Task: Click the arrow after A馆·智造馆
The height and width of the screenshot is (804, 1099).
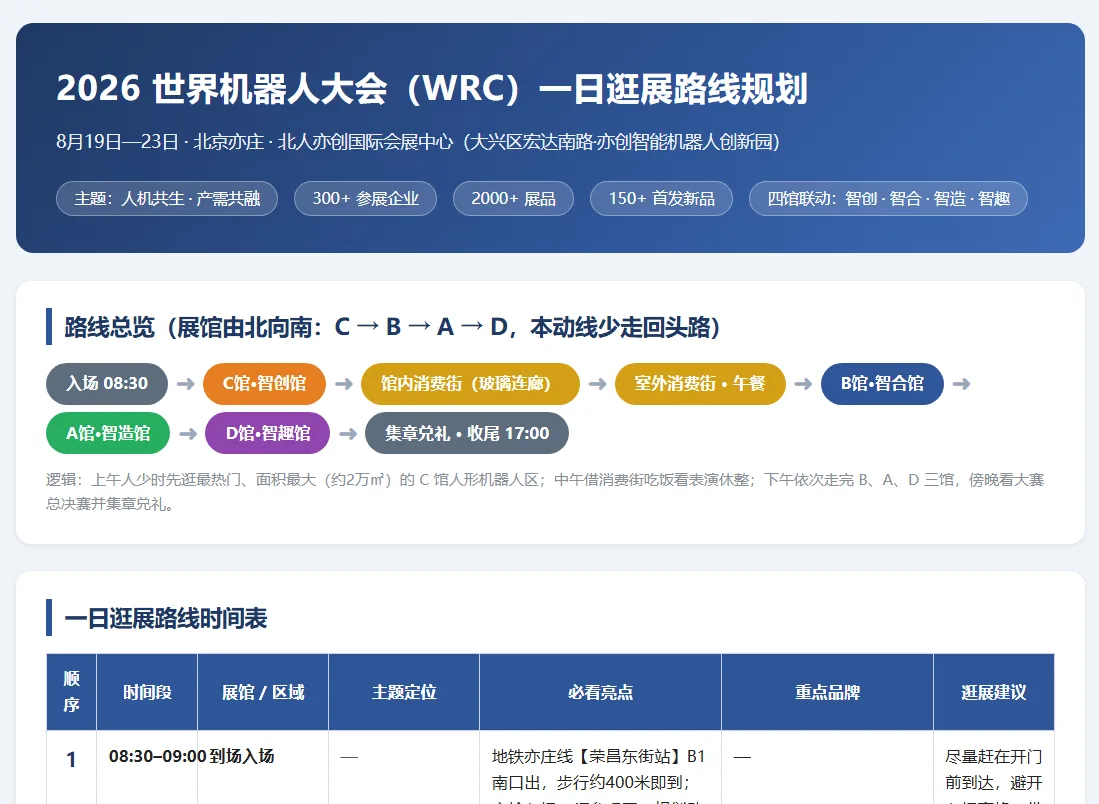Action: (188, 433)
